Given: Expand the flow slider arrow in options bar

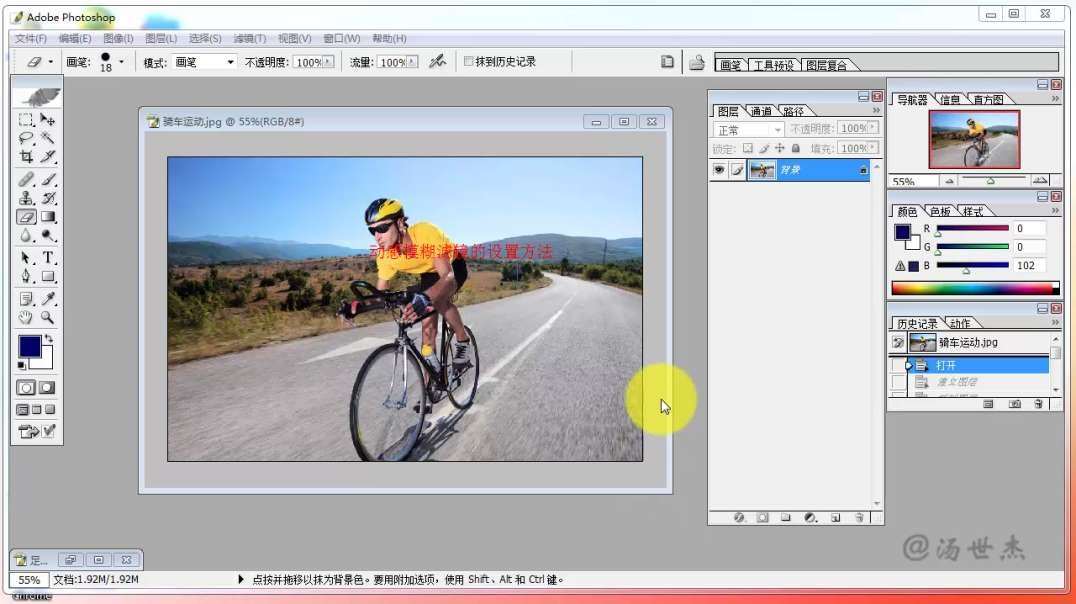Looking at the screenshot, I should (412, 62).
